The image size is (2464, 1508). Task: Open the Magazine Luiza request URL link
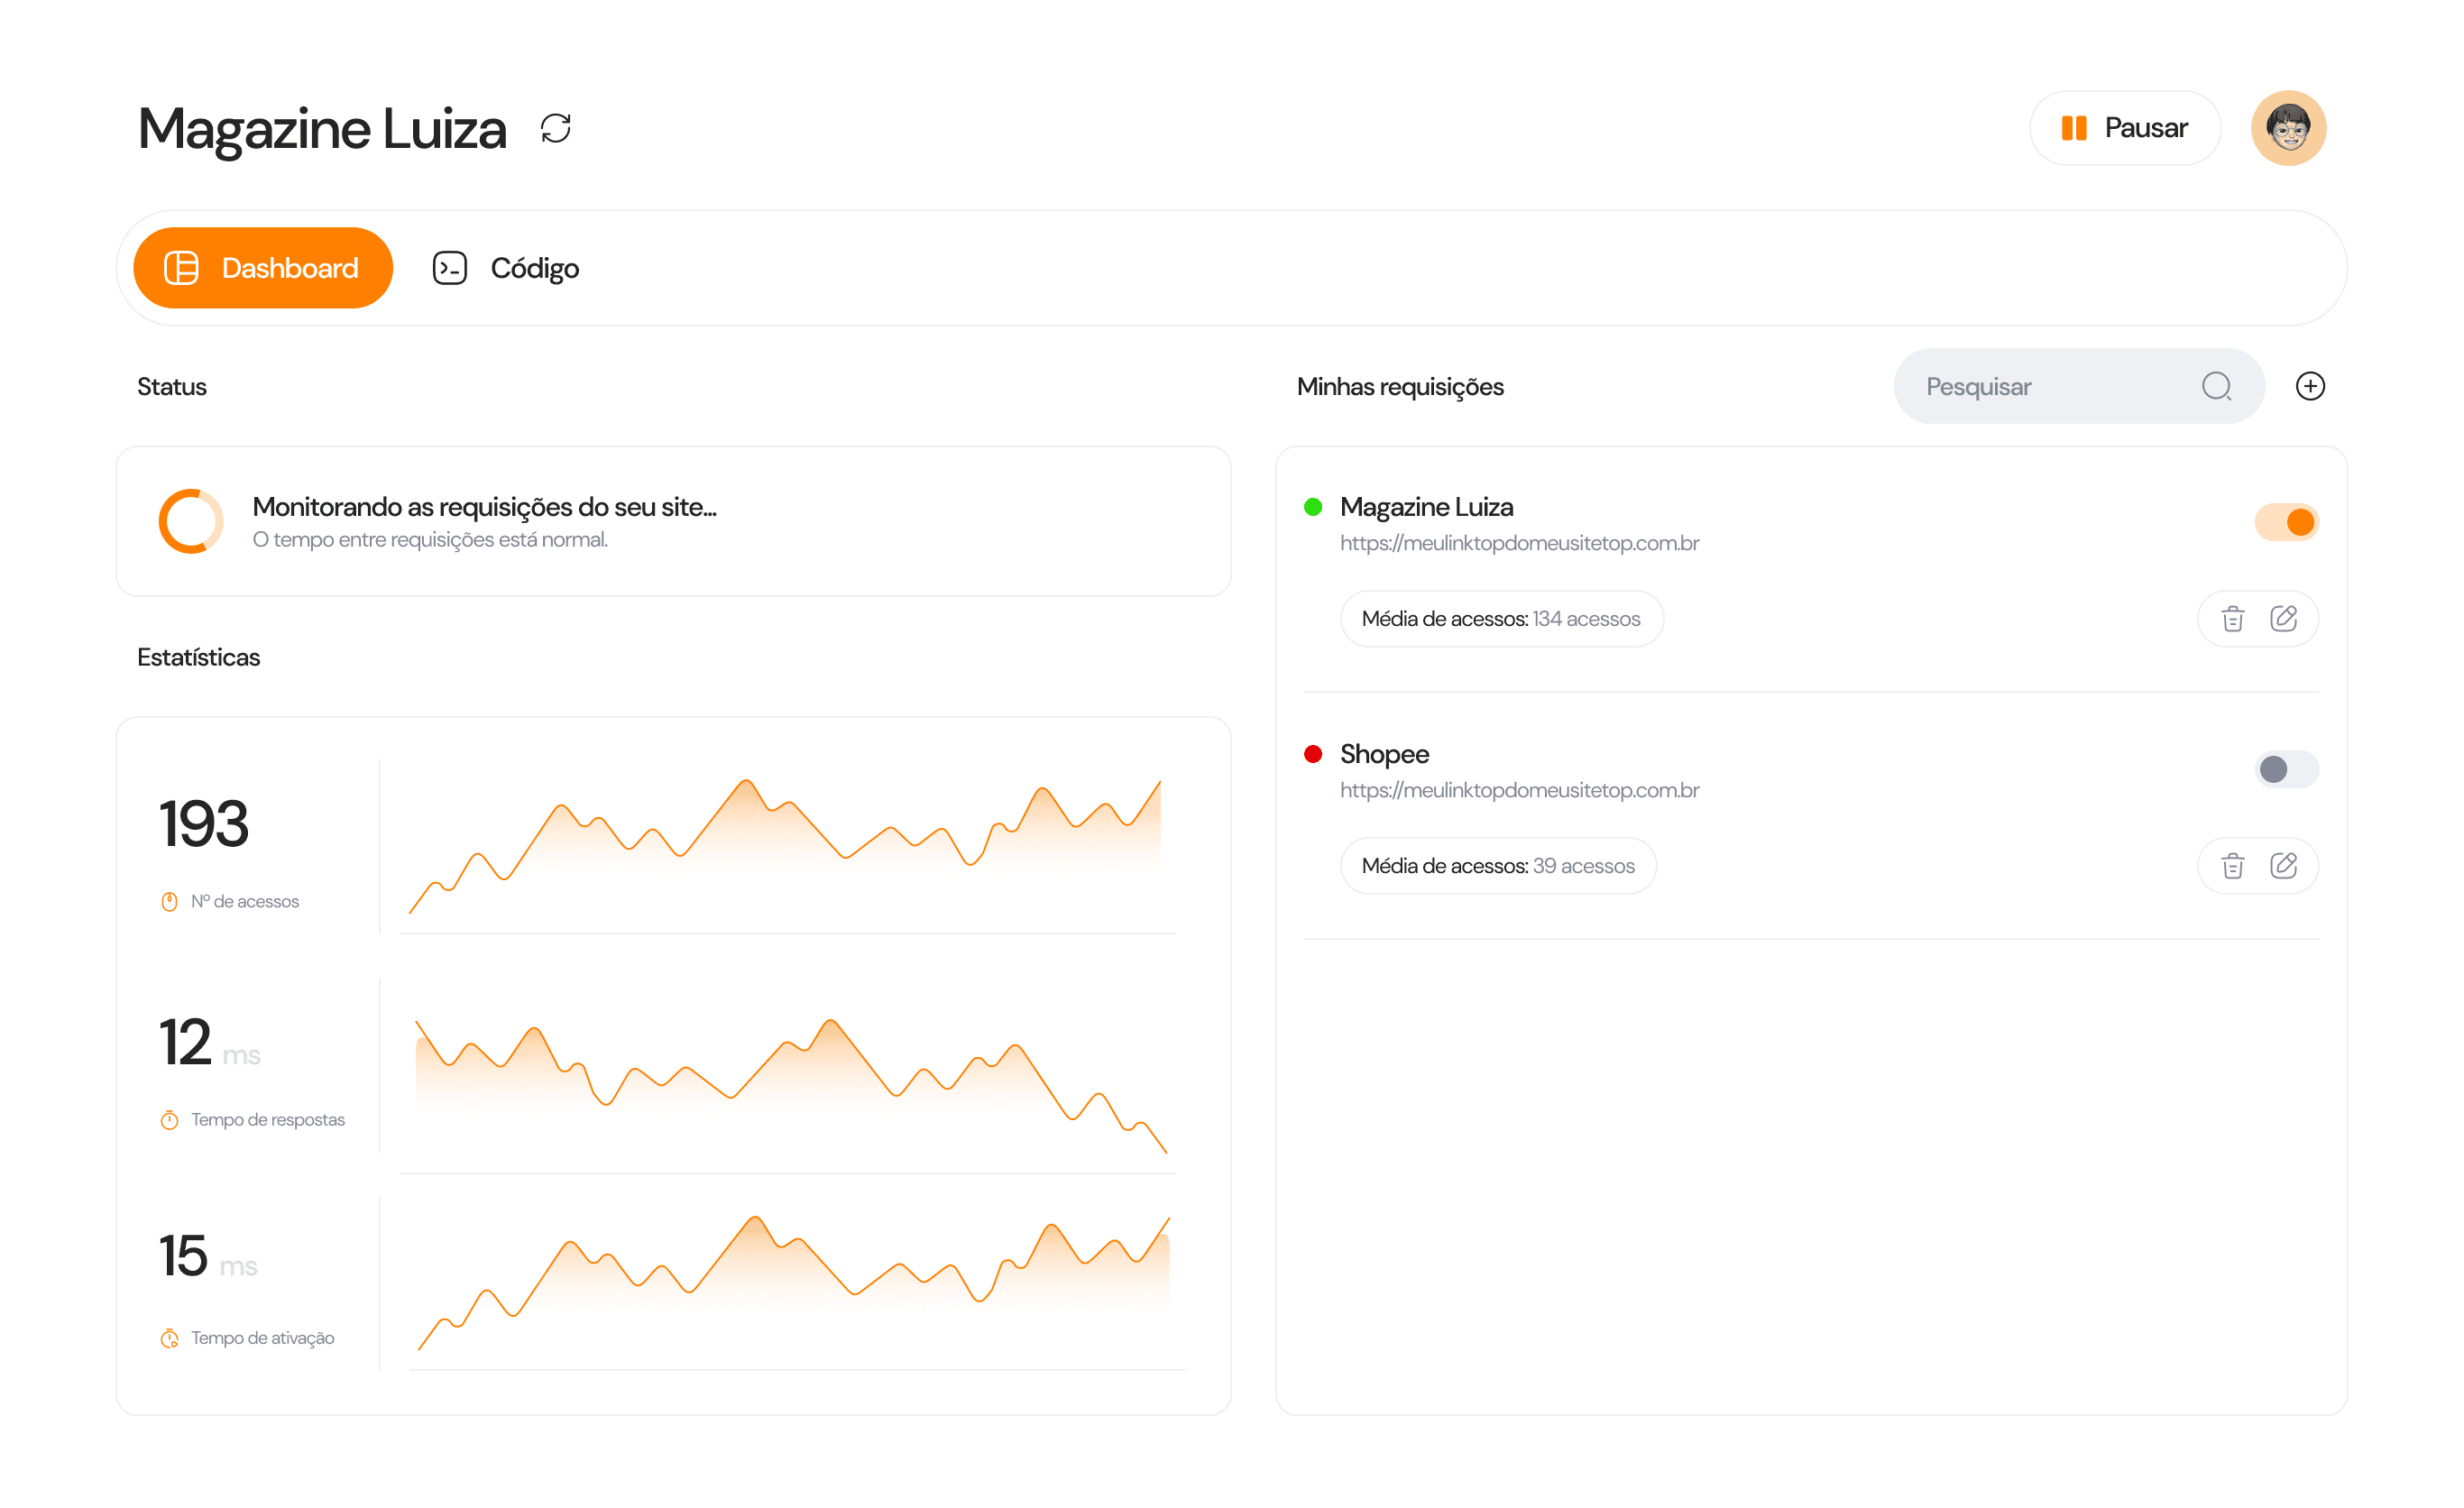[x=1518, y=543]
